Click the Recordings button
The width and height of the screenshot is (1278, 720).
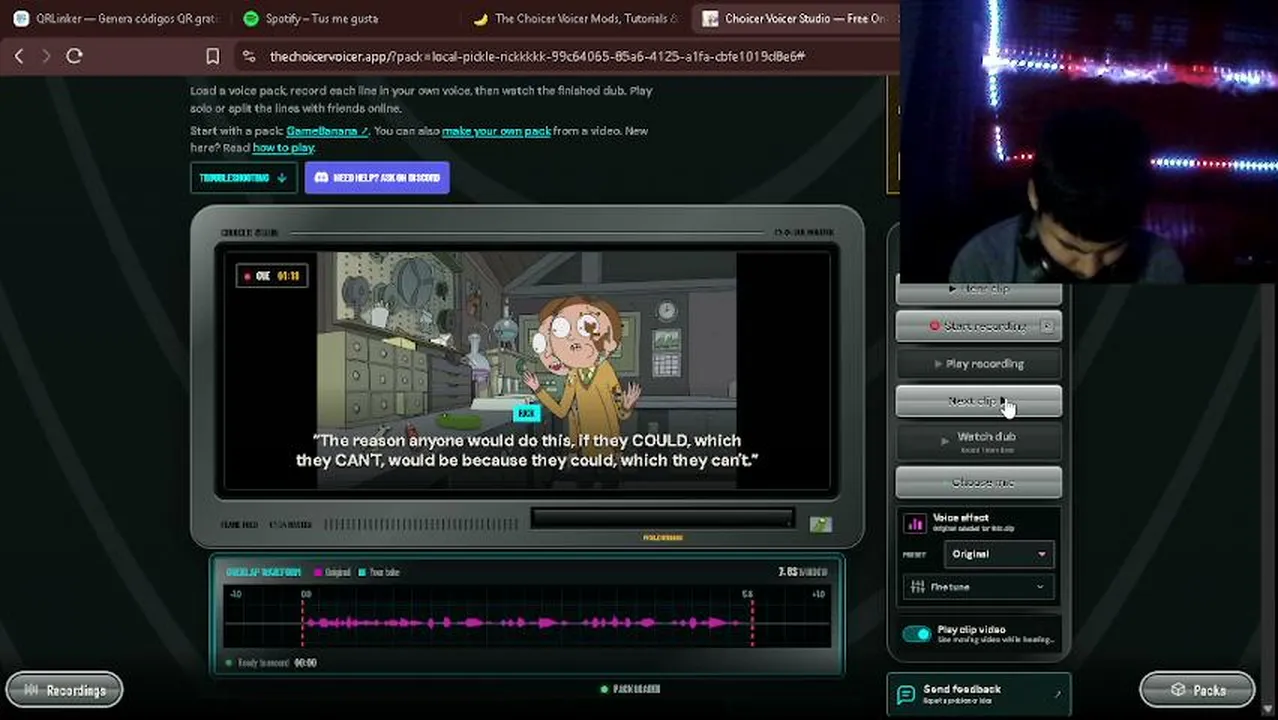point(64,690)
